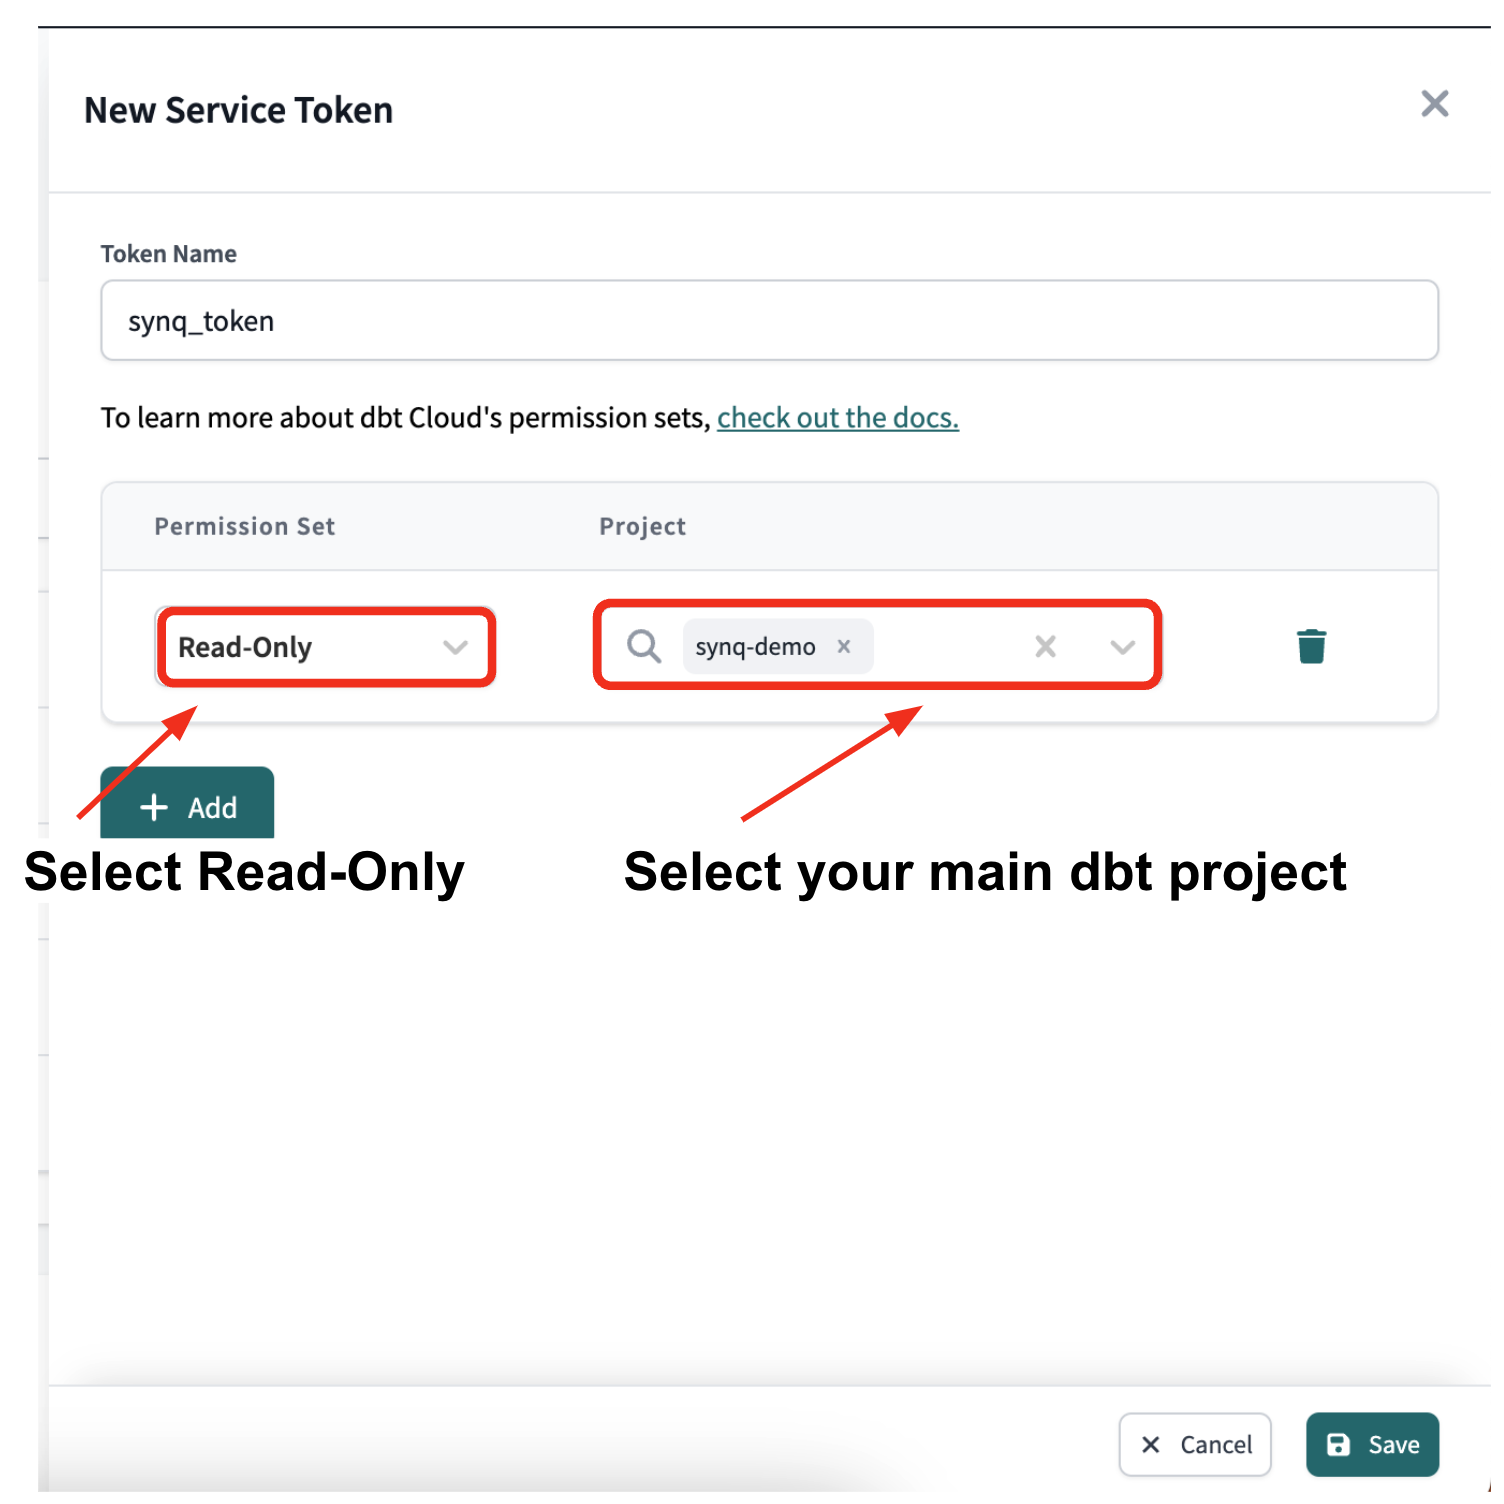Click the Token Name field label
This screenshot has width=1504, height=1504.
tap(168, 254)
